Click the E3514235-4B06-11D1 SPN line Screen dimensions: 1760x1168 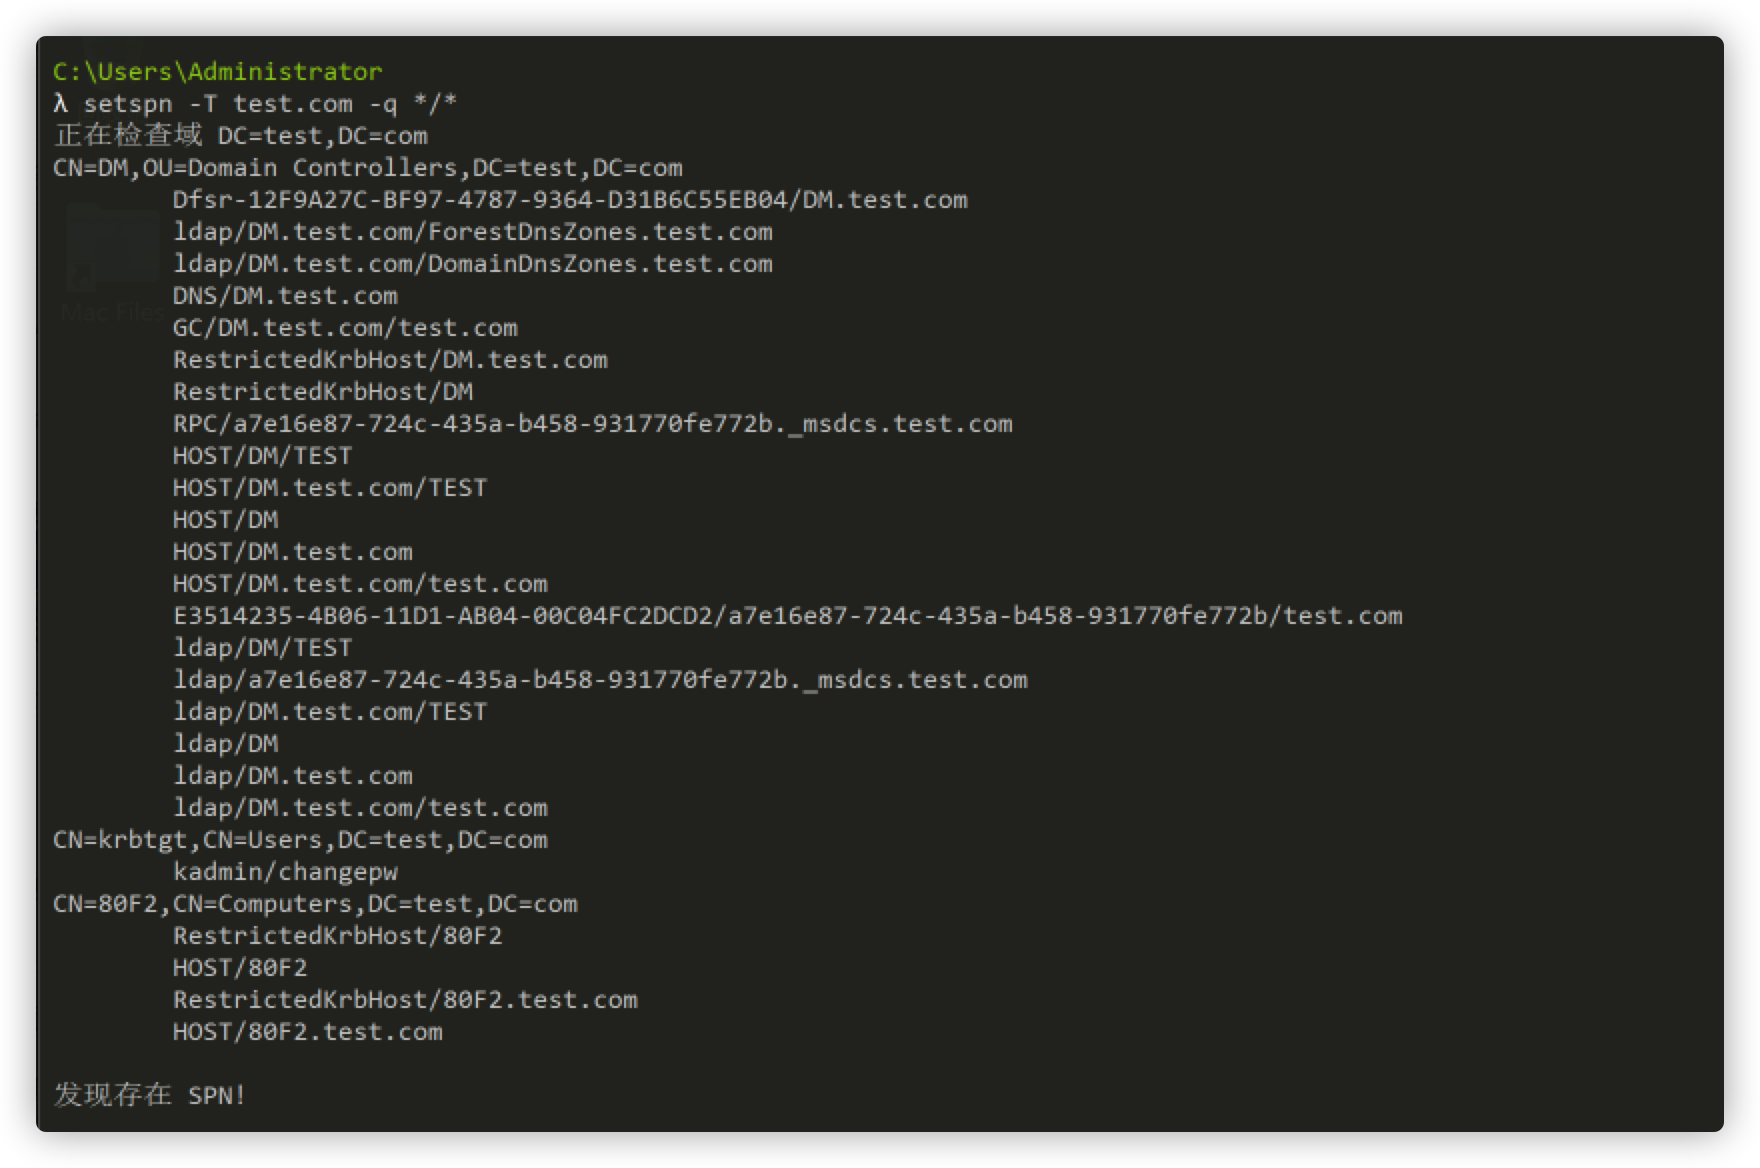coord(788,616)
